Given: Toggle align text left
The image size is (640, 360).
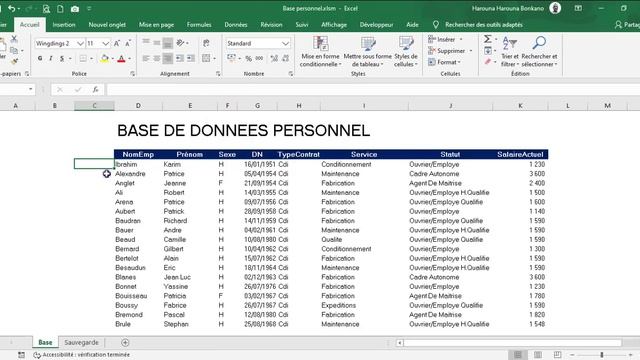Looking at the screenshot, I should click(x=146, y=58).
